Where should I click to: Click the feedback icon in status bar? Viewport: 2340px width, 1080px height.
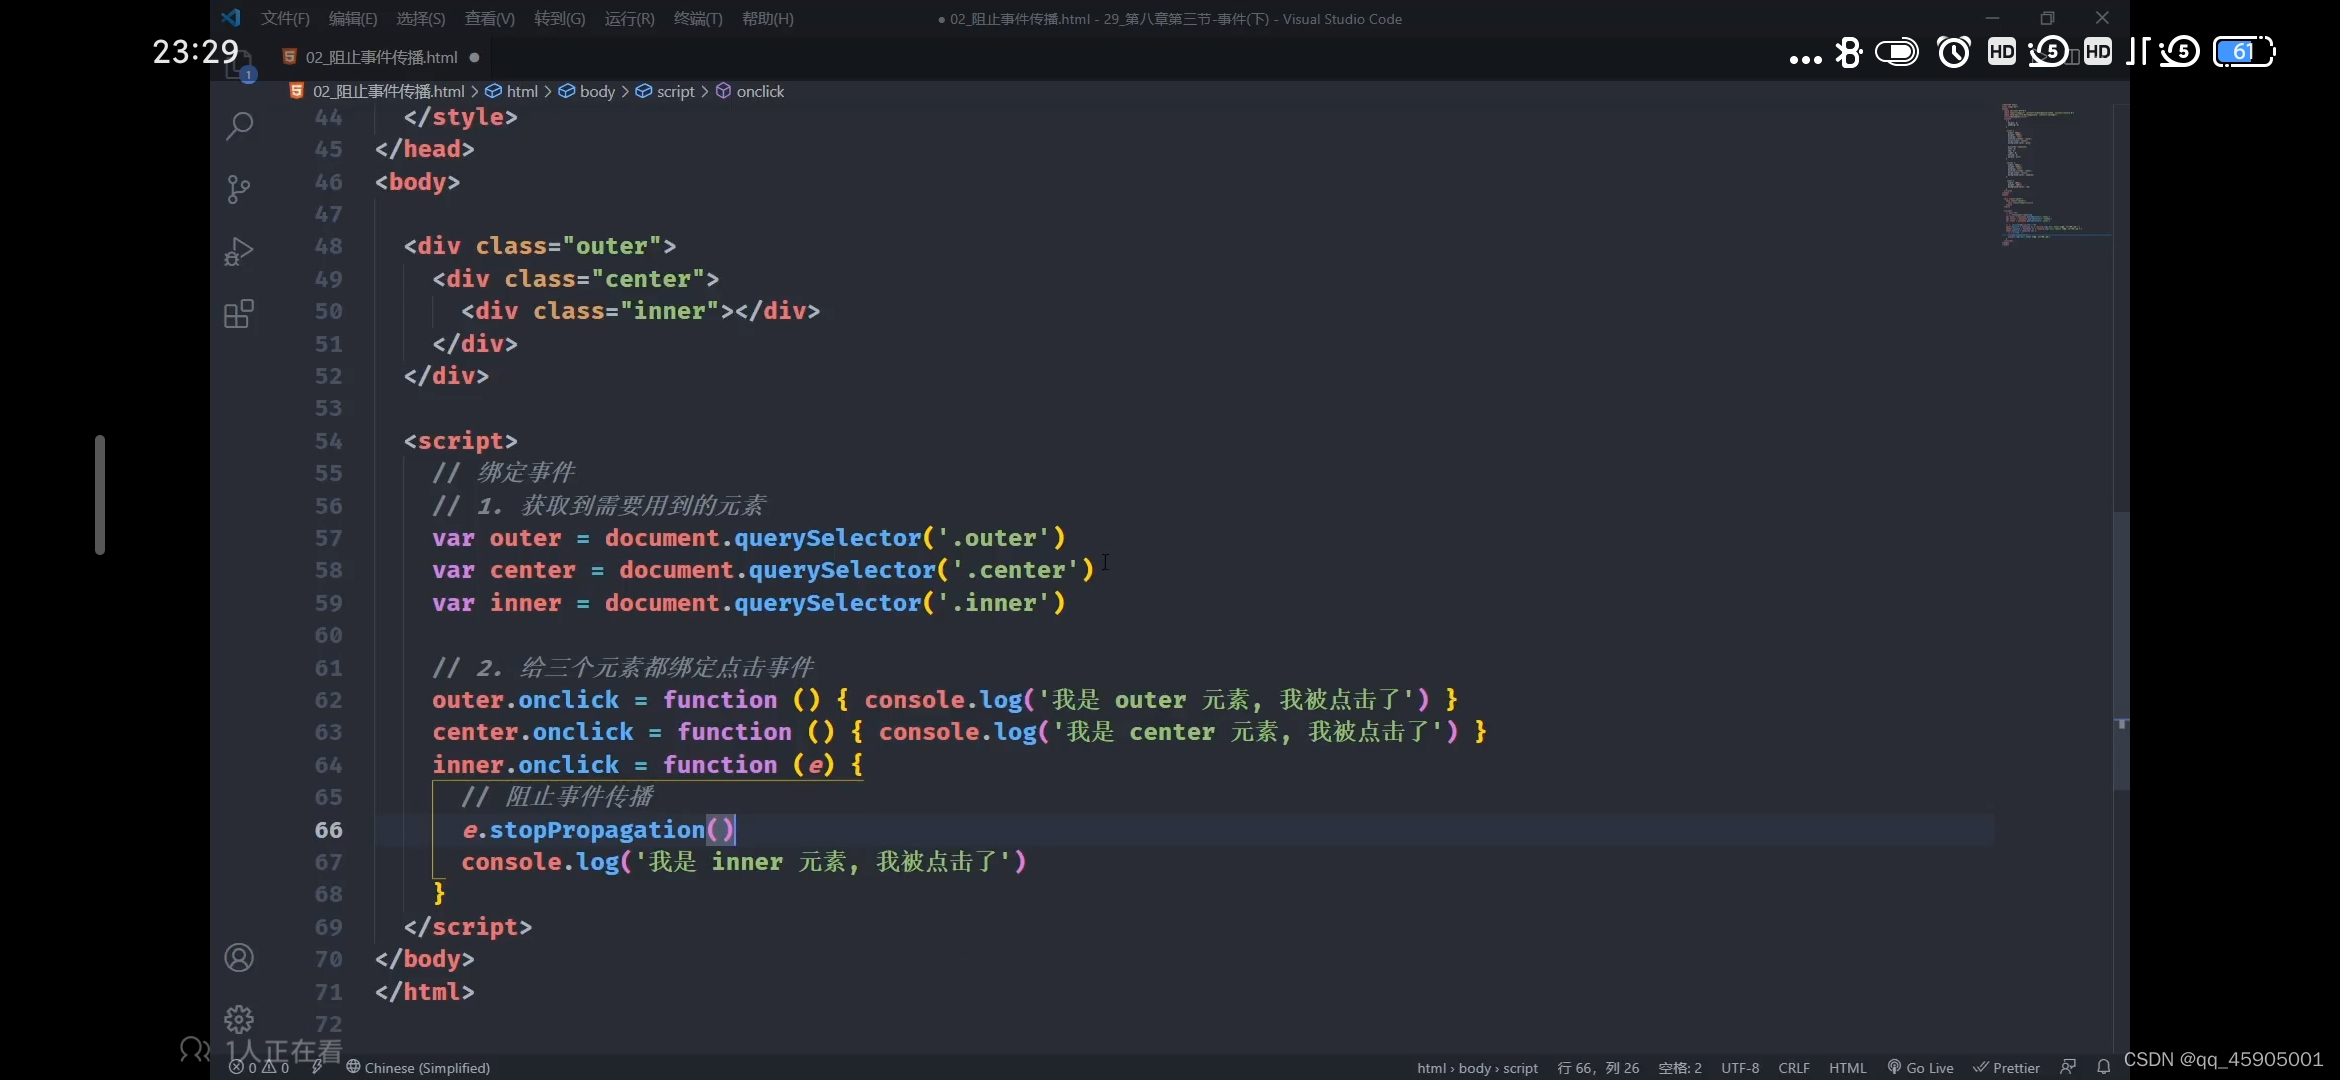[x=2068, y=1067]
